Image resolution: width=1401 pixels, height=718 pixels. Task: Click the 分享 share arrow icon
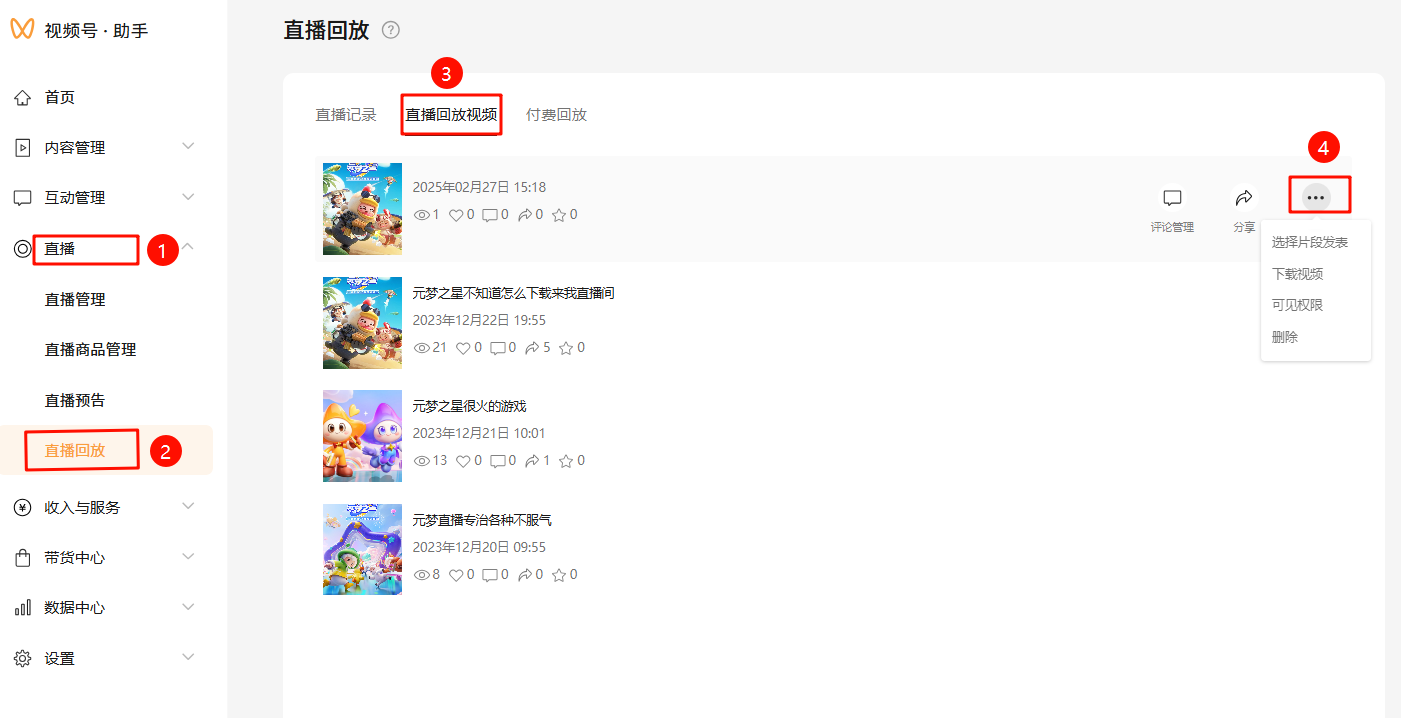coord(1244,197)
